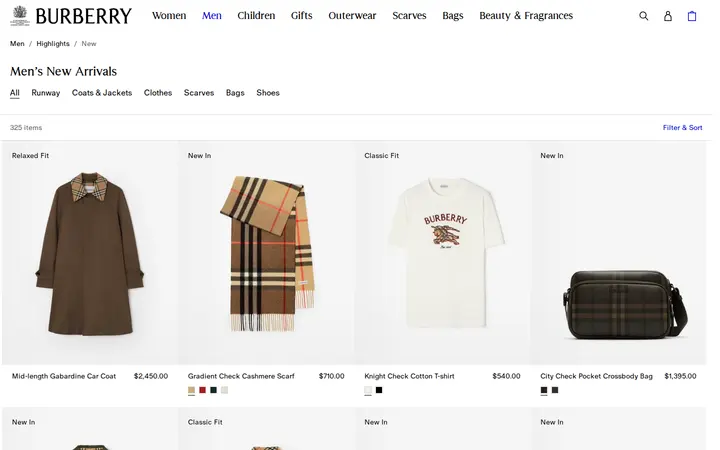Select the Shoes category tab
The image size is (720, 450).
point(268,93)
